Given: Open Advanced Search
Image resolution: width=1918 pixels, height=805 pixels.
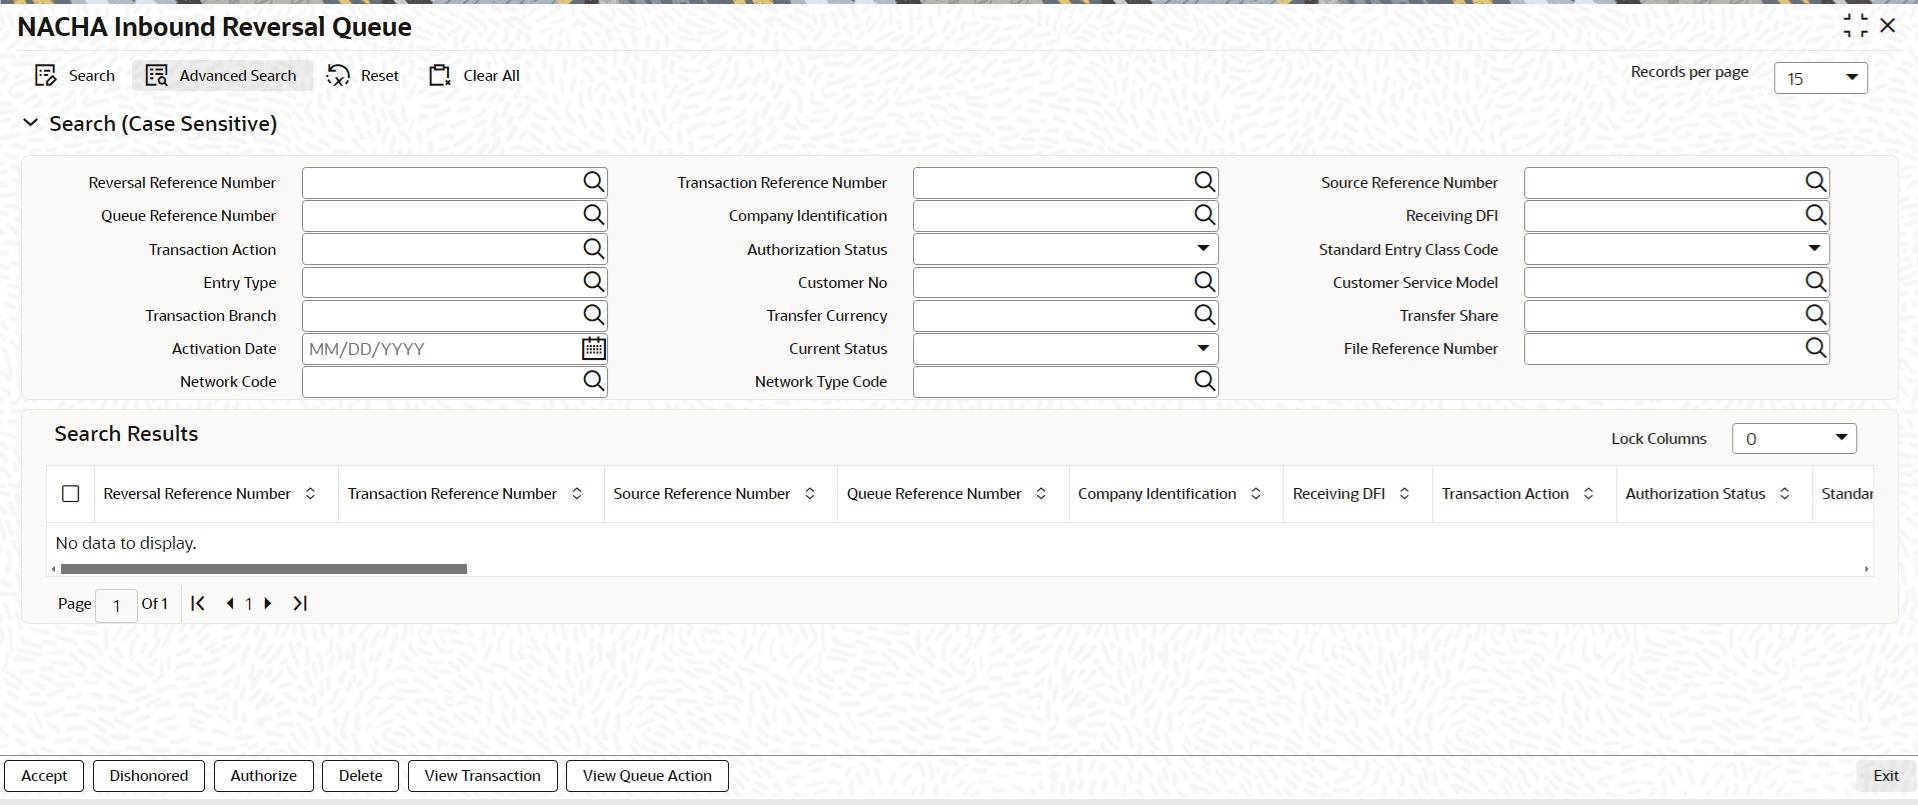Looking at the screenshot, I should click(222, 76).
